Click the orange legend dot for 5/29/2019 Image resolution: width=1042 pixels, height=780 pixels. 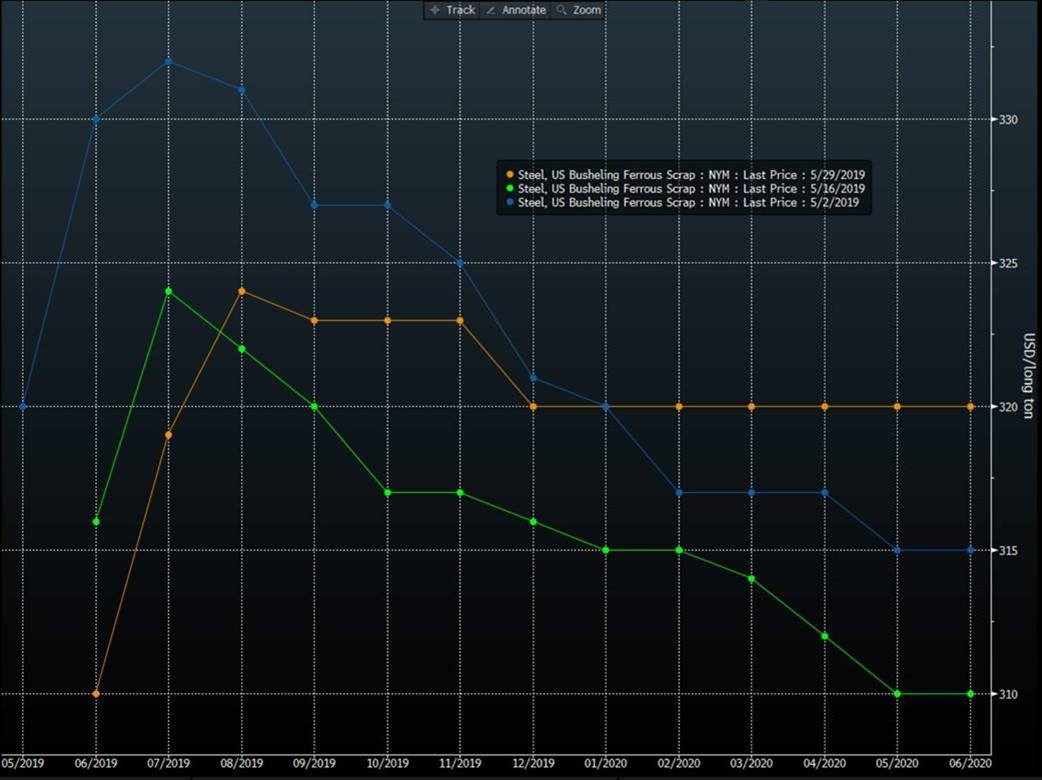click(x=510, y=175)
